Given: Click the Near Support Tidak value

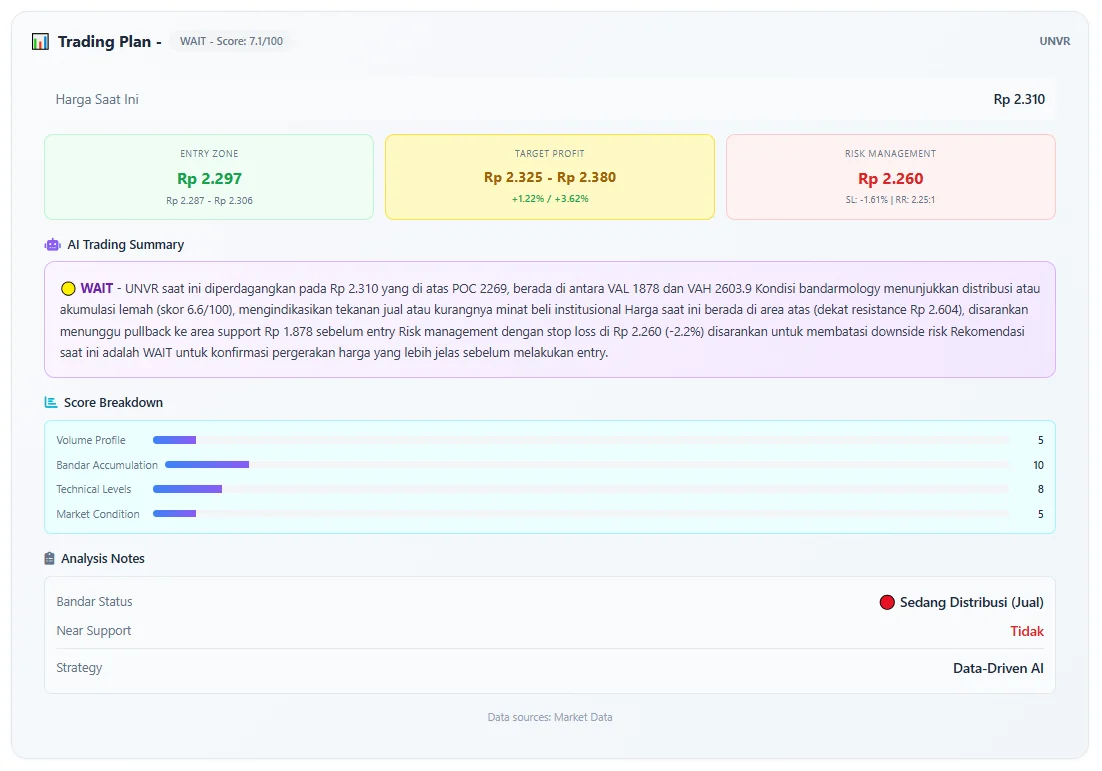Looking at the screenshot, I should point(1026,631).
